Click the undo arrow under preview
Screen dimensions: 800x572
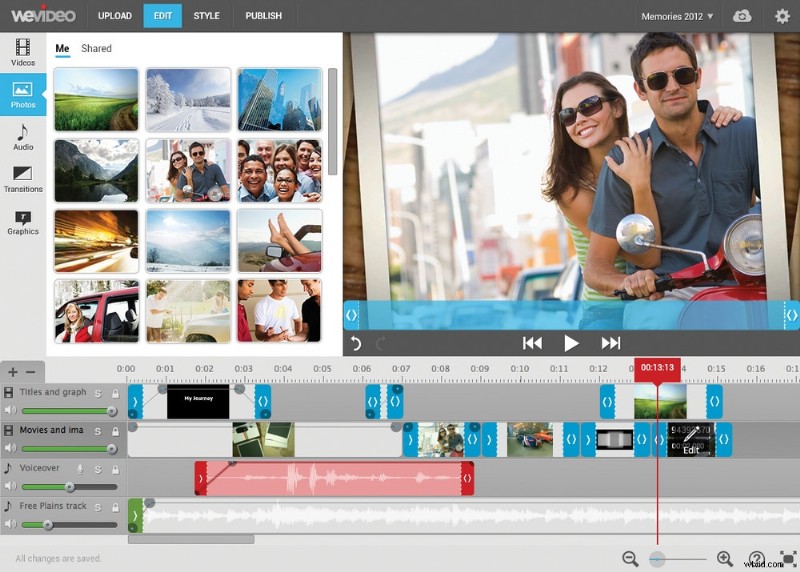pyautogui.click(x=356, y=343)
